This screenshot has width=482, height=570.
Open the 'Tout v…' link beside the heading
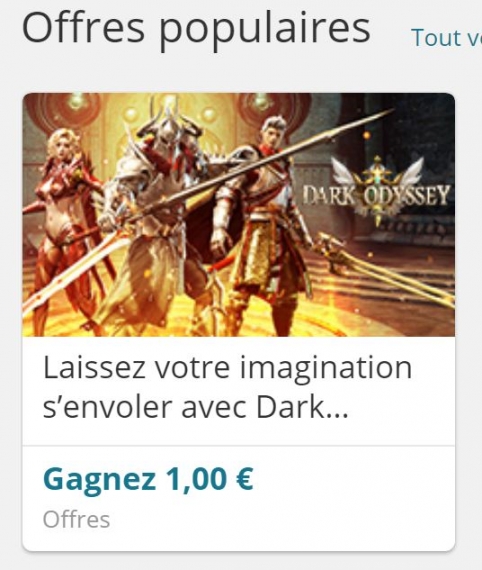[x=447, y=37]
